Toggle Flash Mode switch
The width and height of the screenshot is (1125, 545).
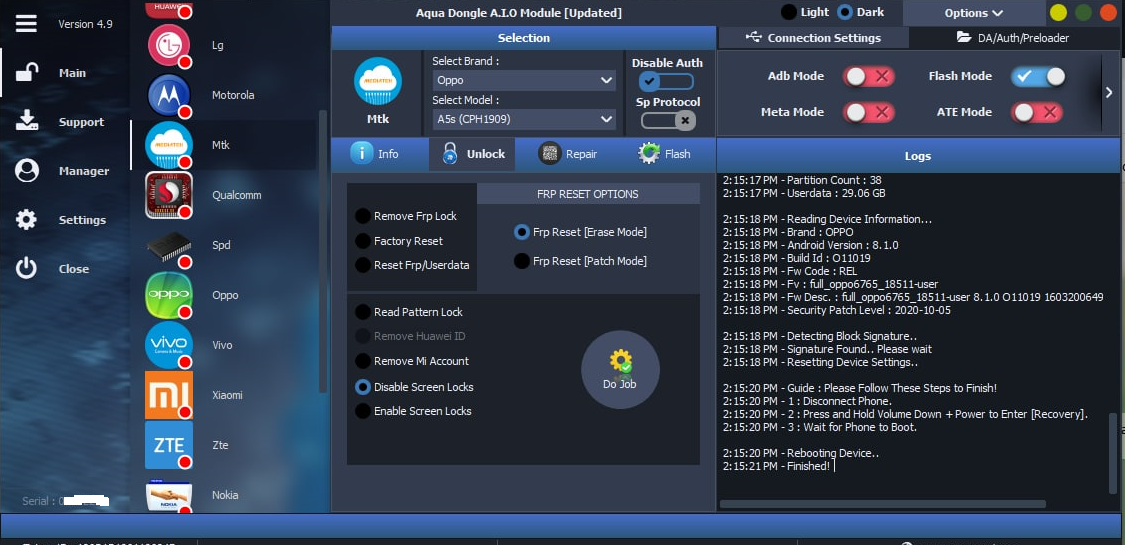tap(1038, 76)
